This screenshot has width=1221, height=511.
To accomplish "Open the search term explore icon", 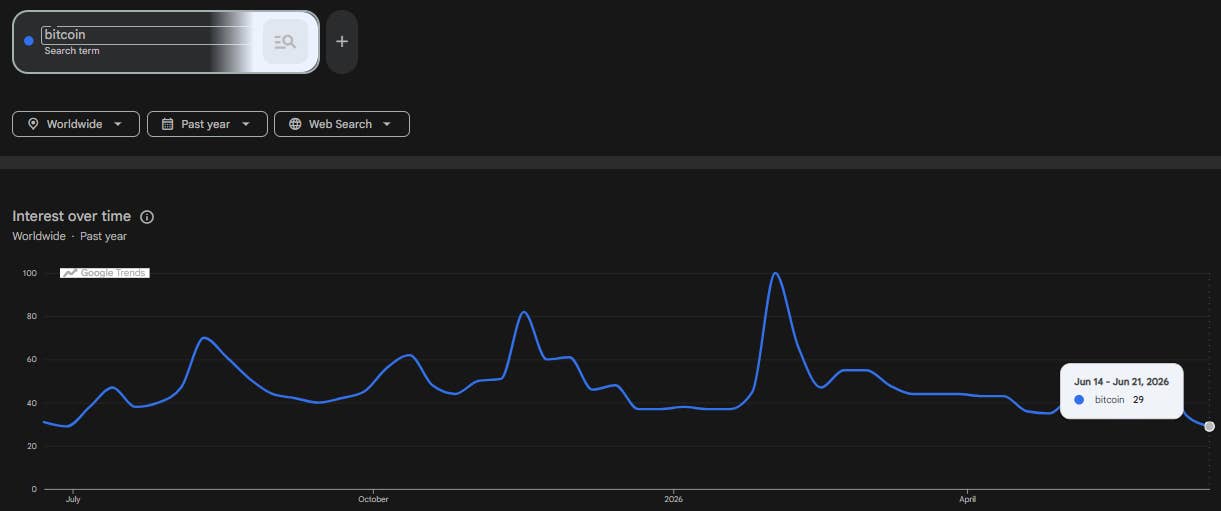I will (285, 42).
